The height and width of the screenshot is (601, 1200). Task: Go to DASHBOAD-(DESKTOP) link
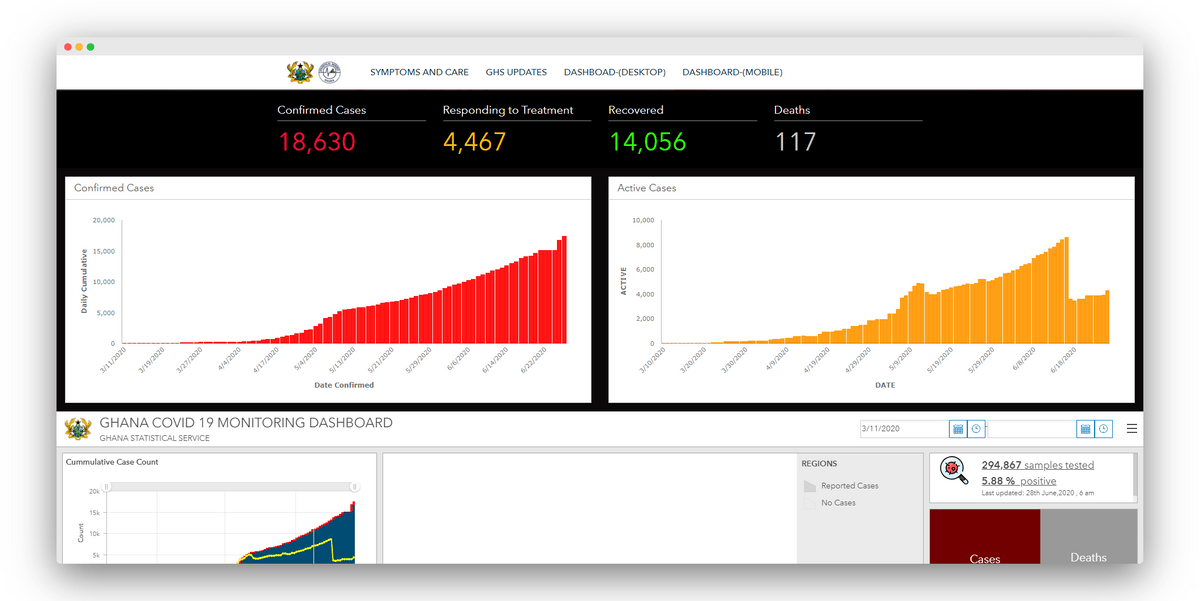(615, 72)
